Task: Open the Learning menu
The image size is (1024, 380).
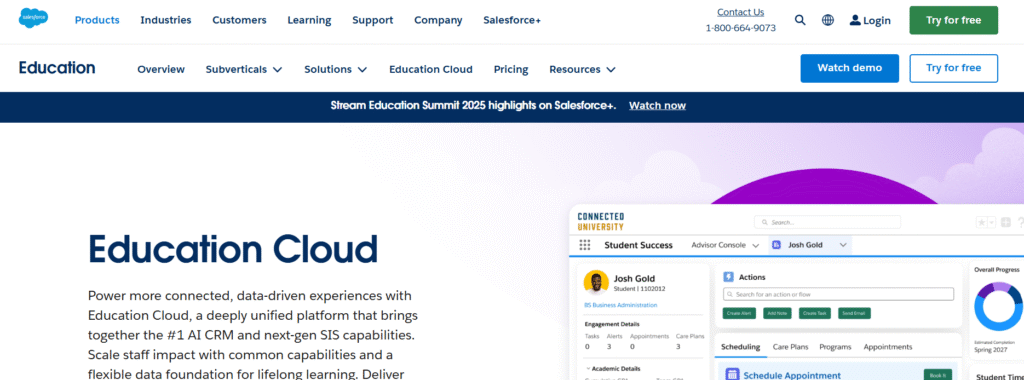Action: (x=309, y=20)
